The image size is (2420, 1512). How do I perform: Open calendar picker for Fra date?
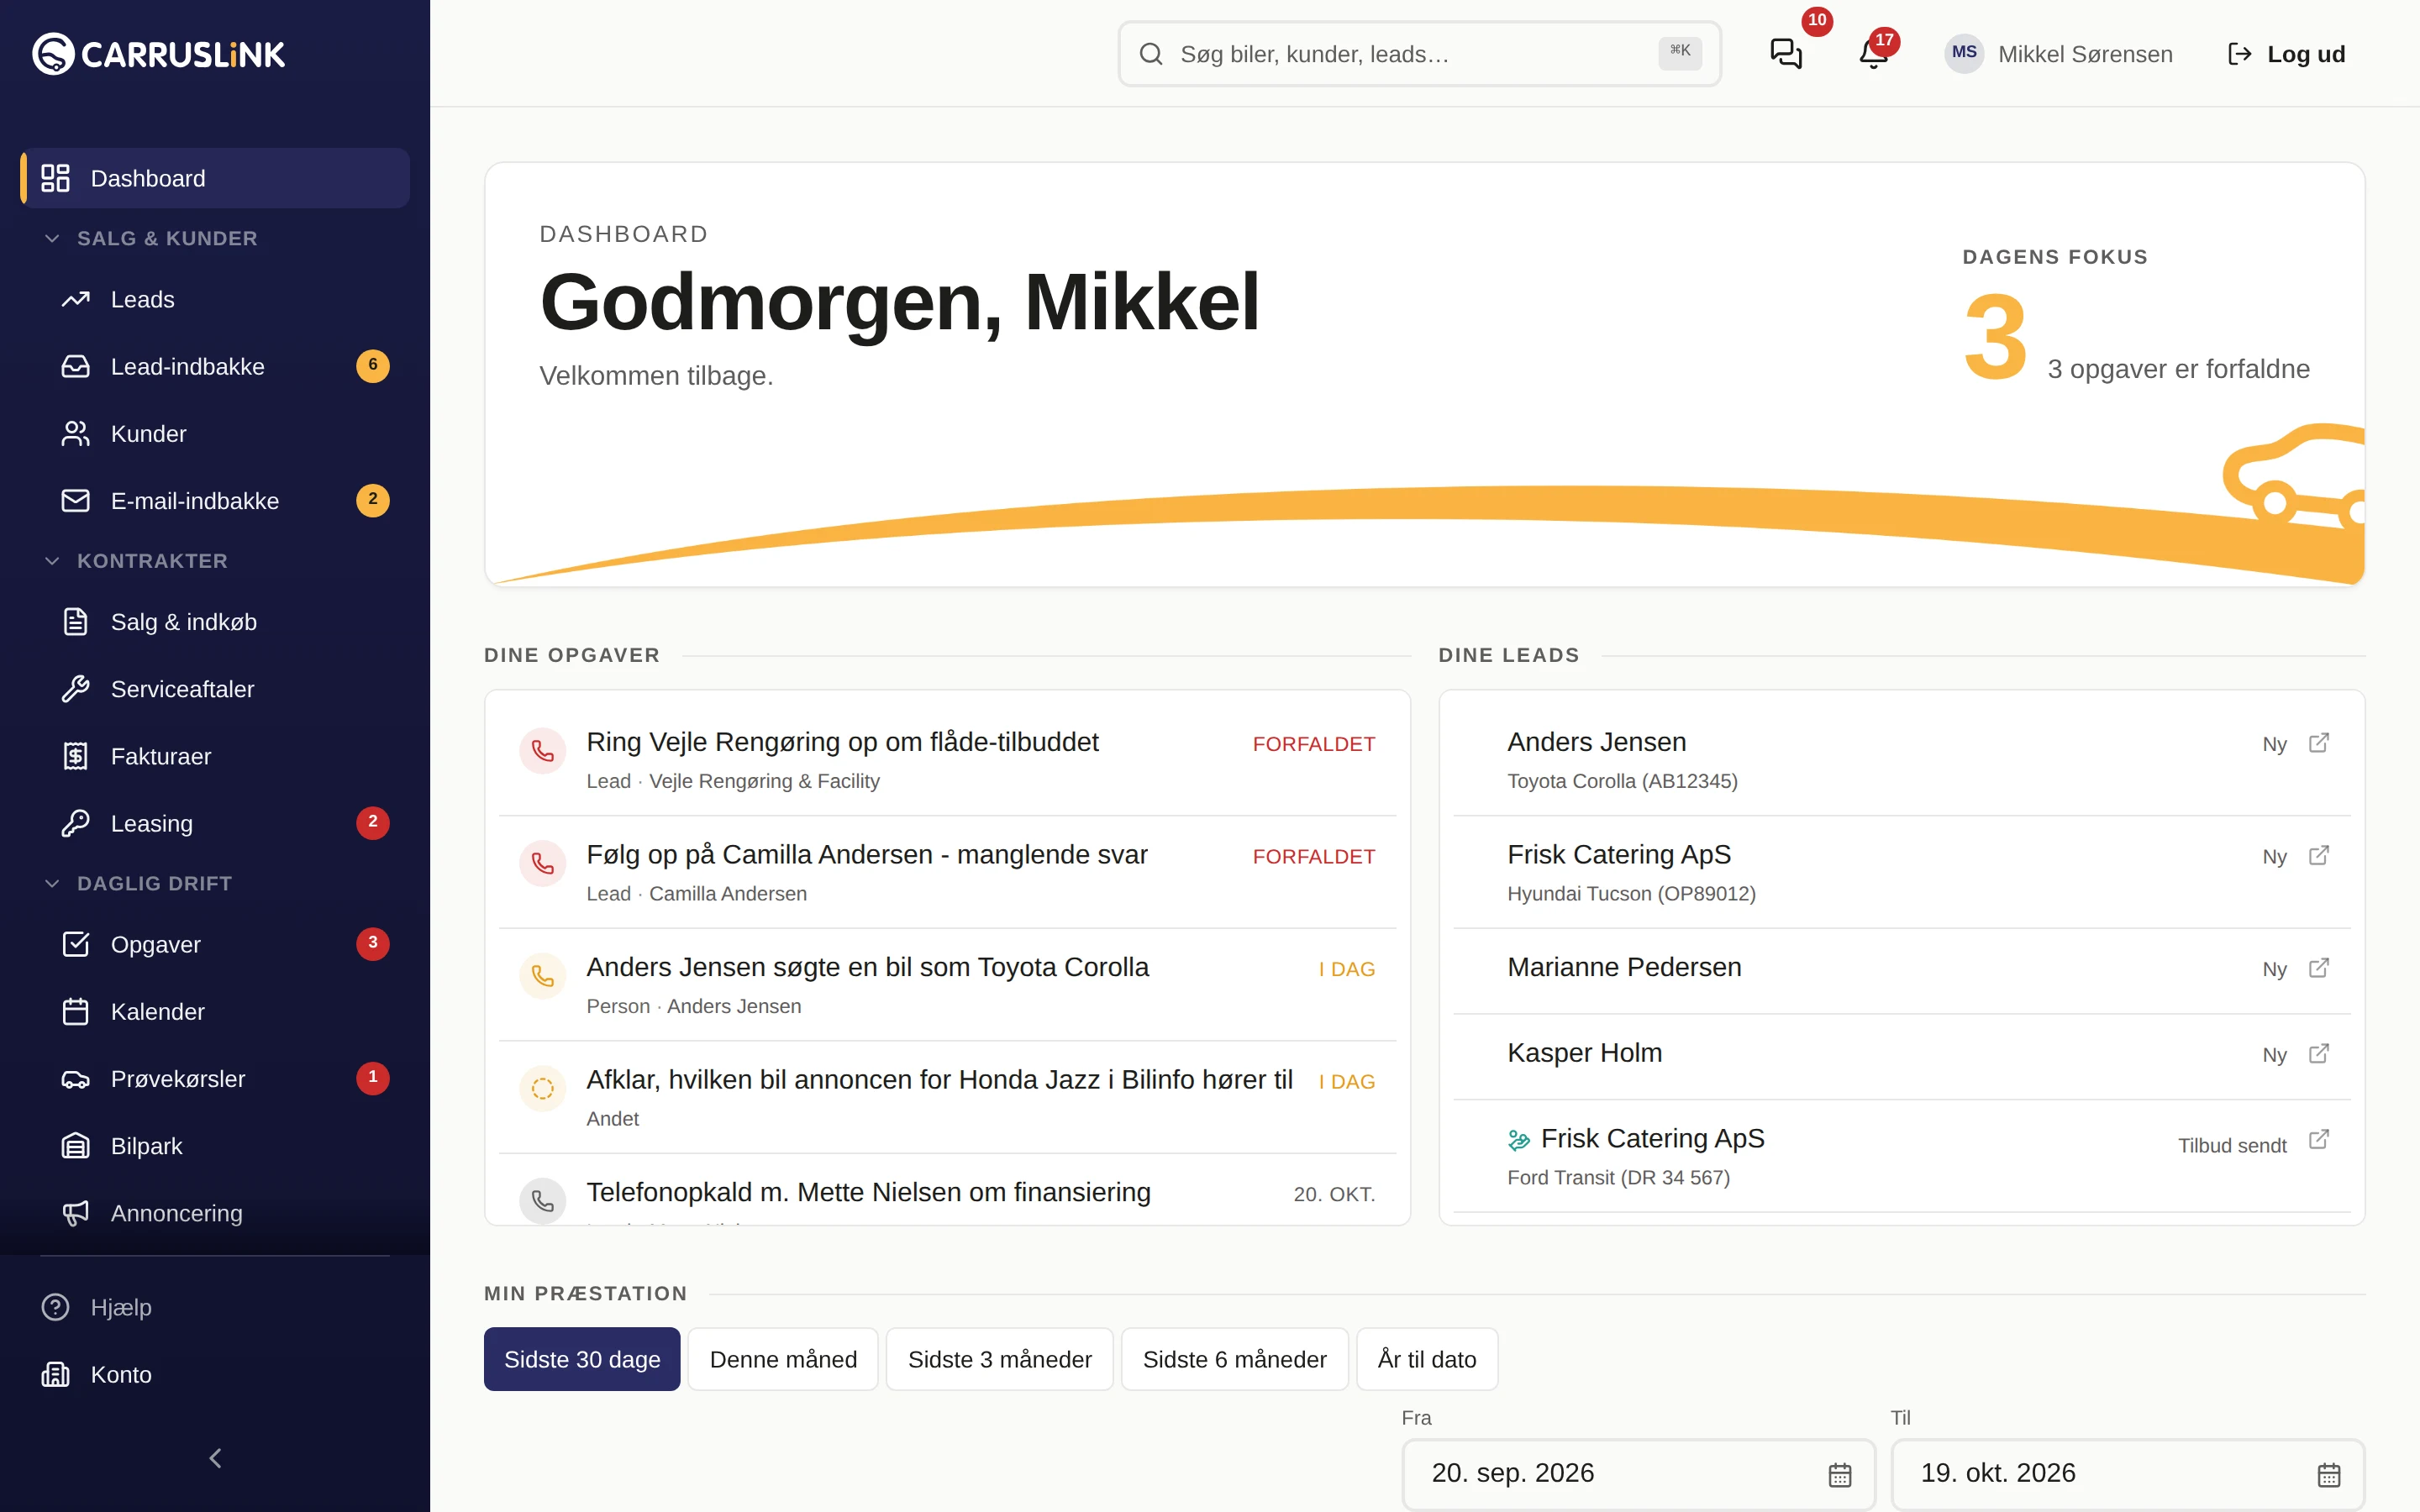(x=1840, y=1474)
